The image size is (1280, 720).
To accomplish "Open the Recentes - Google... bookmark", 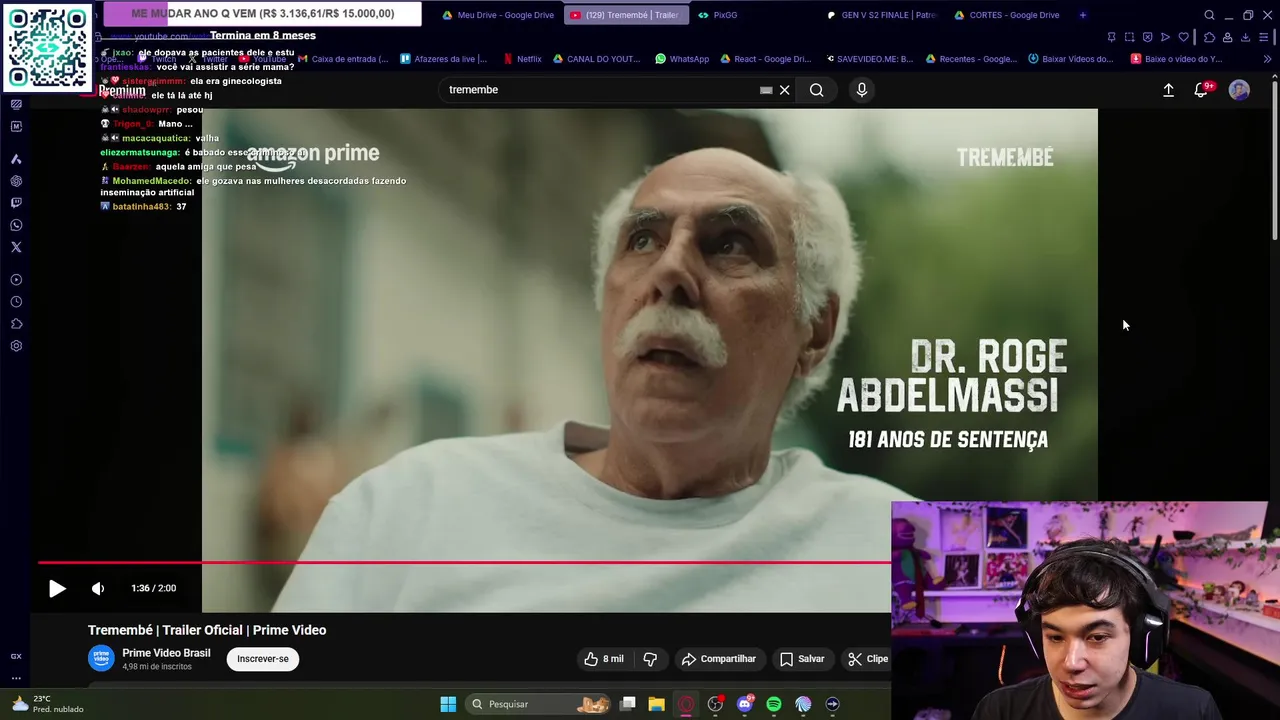I will click(x=971, y=59).
